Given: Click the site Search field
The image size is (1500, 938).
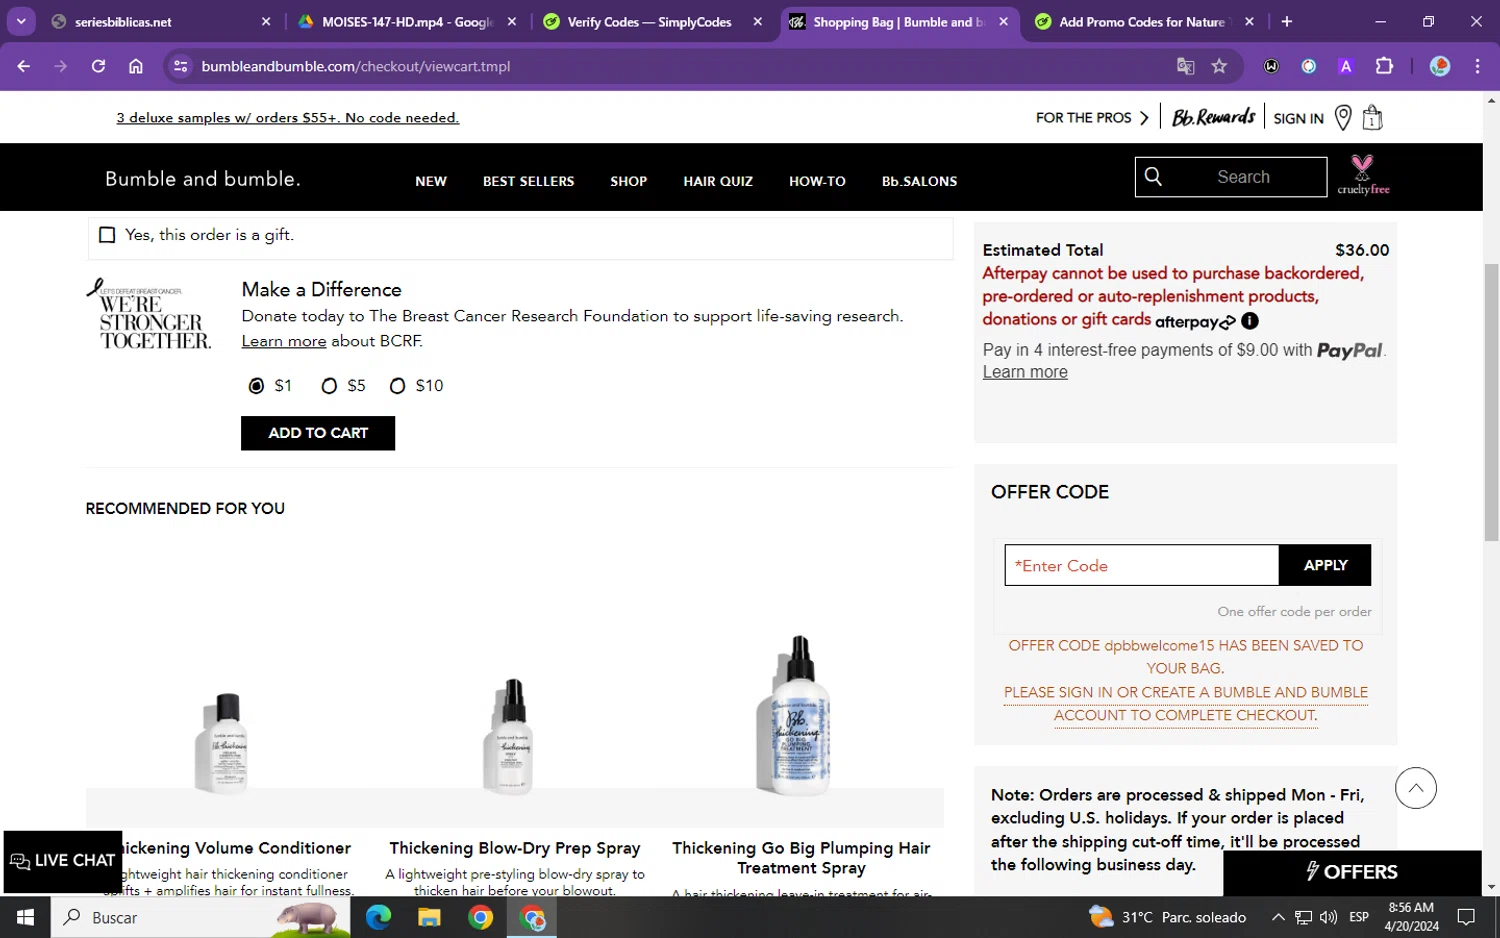Looking at the screenshot, I should 1231,177.
